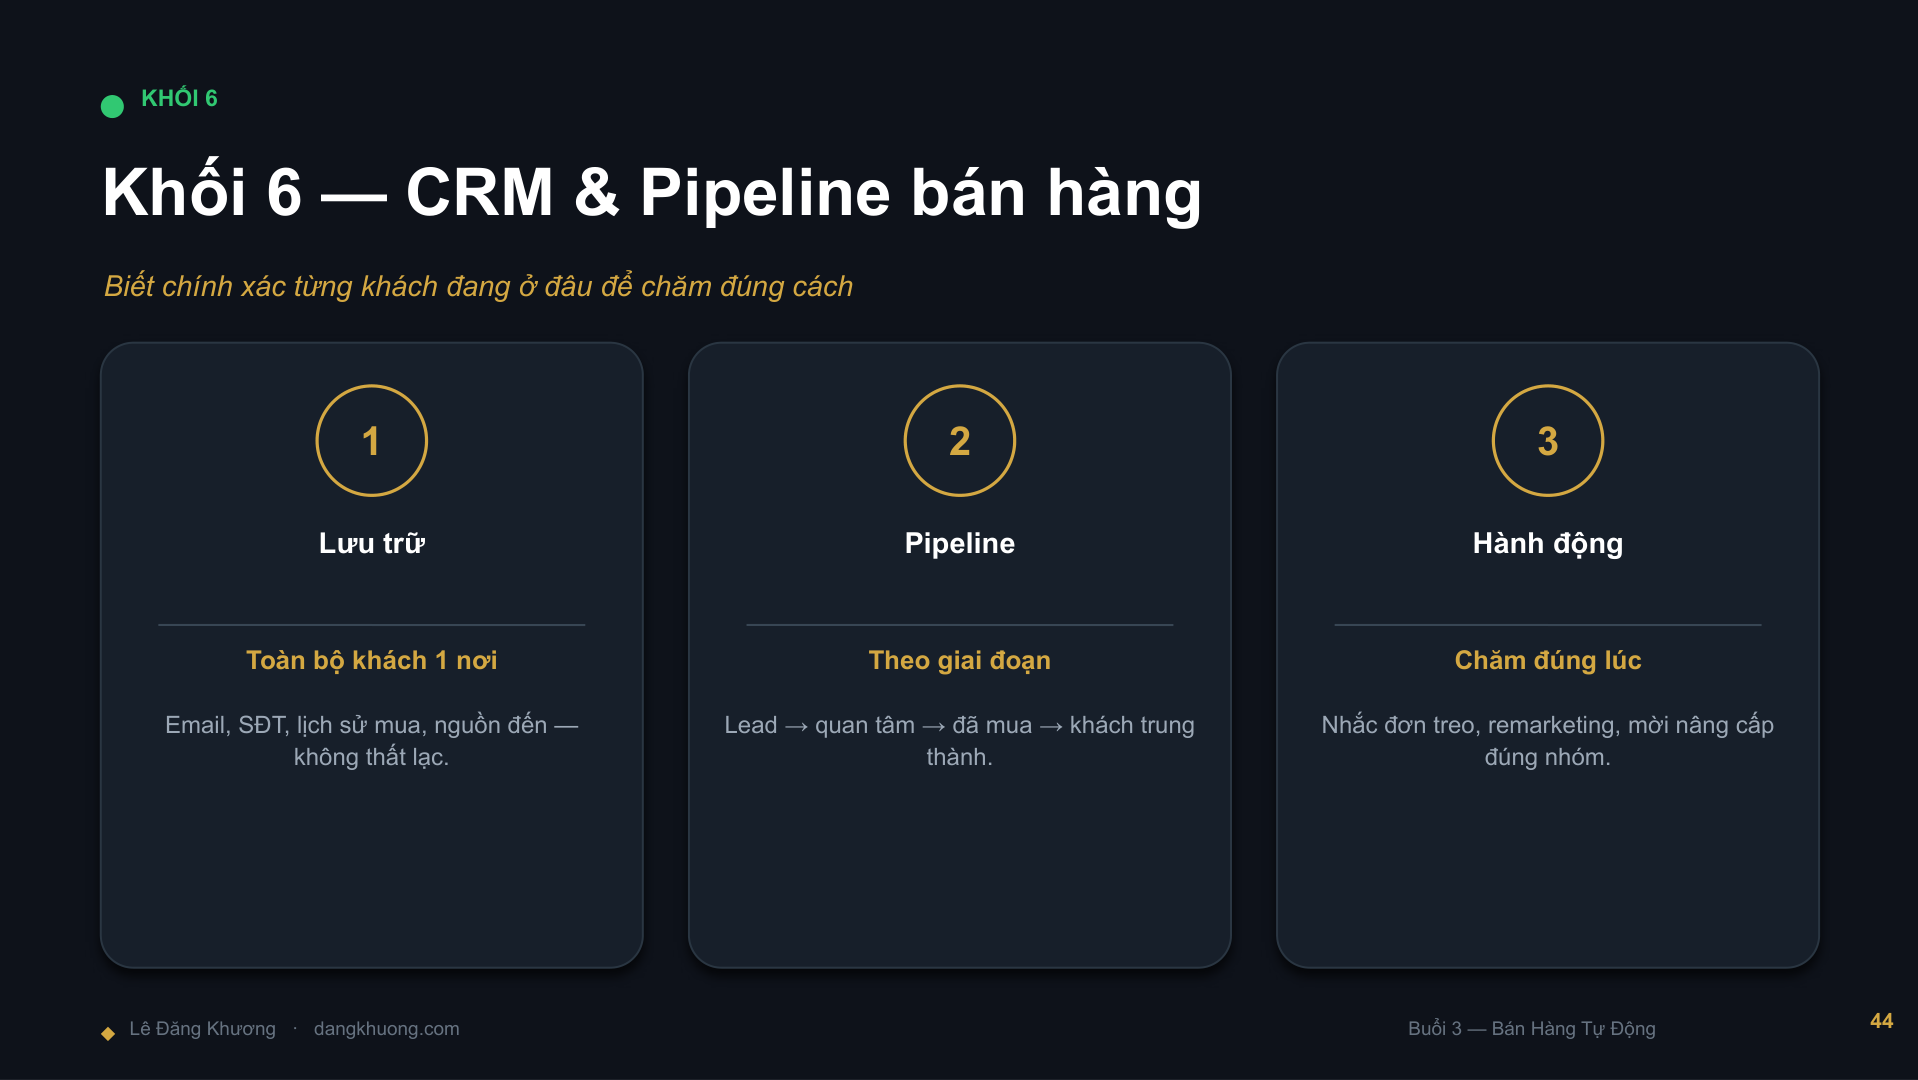Image resolution: width=1918 pixels, height=1080 pixels.
Task: Click the Lê Đăng Khương author name
Action: (202, 1029)
